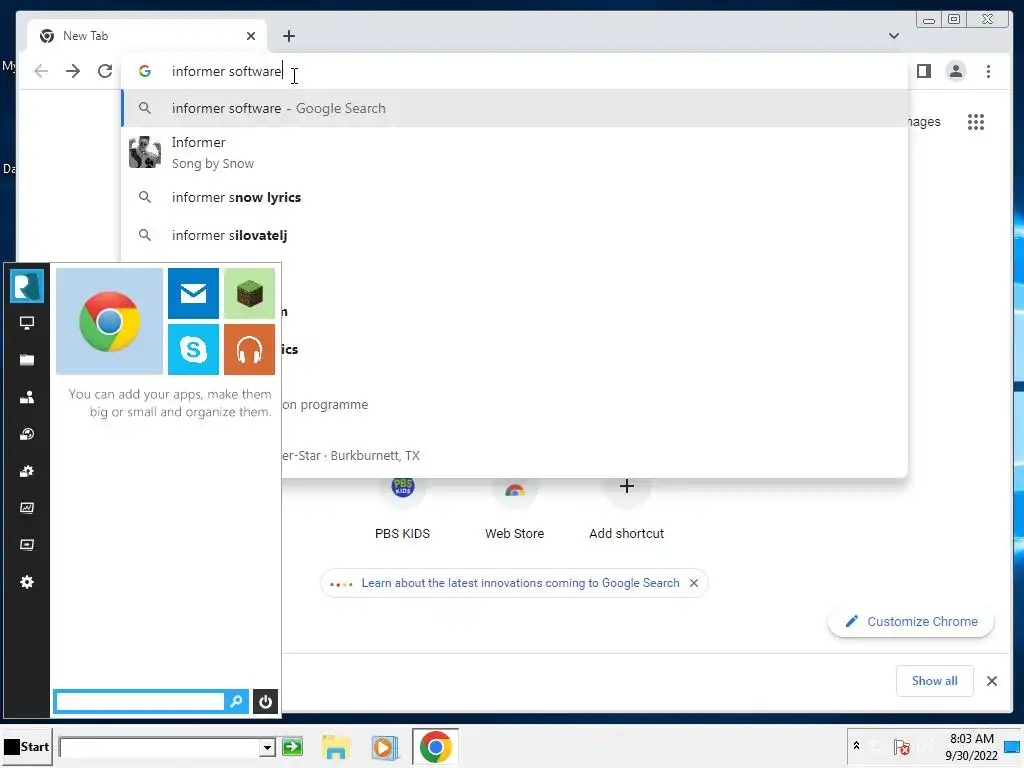Click the run window icon in start sidebar
Viewport: 1024px width, 768px height.
pos(27,545)
